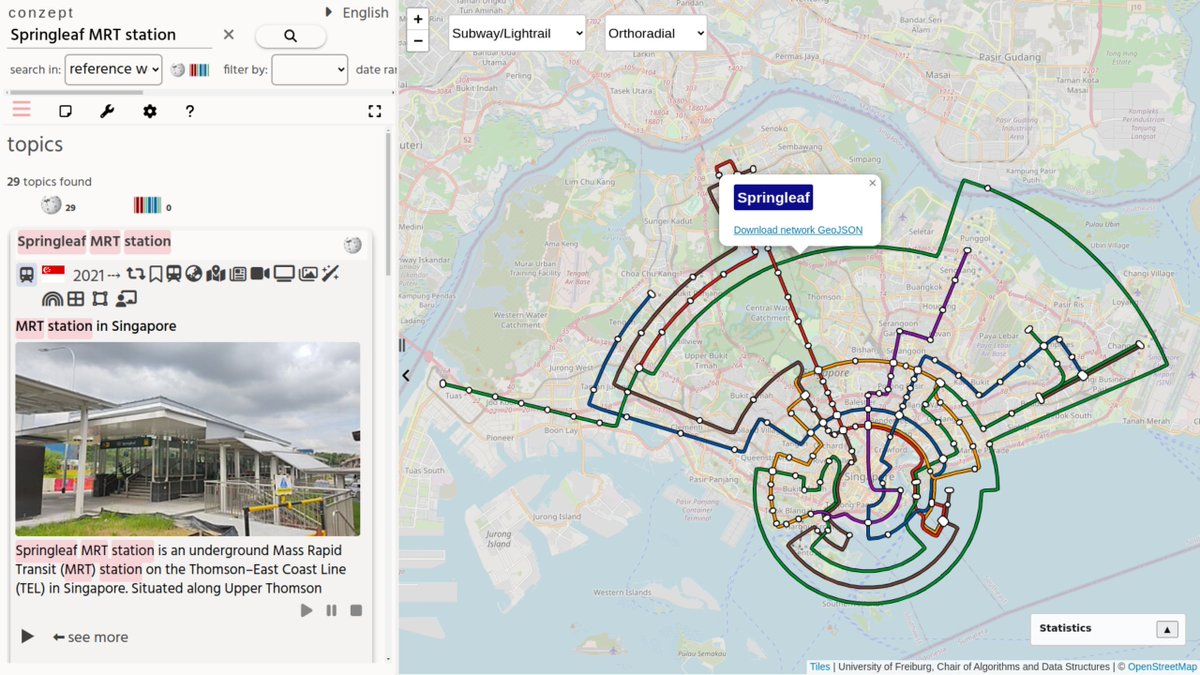Close the Springleaf map popup

[x=872, y=183]
